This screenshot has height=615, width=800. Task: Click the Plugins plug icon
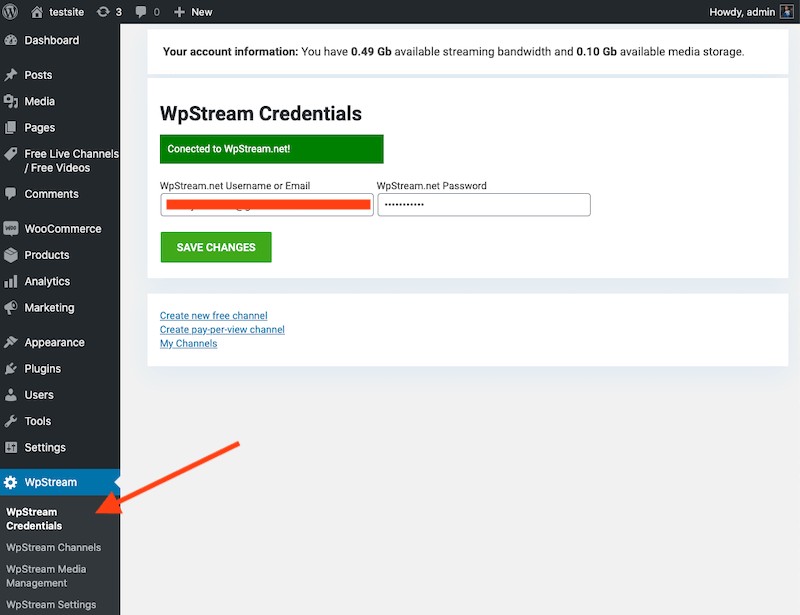pos(11,368)
